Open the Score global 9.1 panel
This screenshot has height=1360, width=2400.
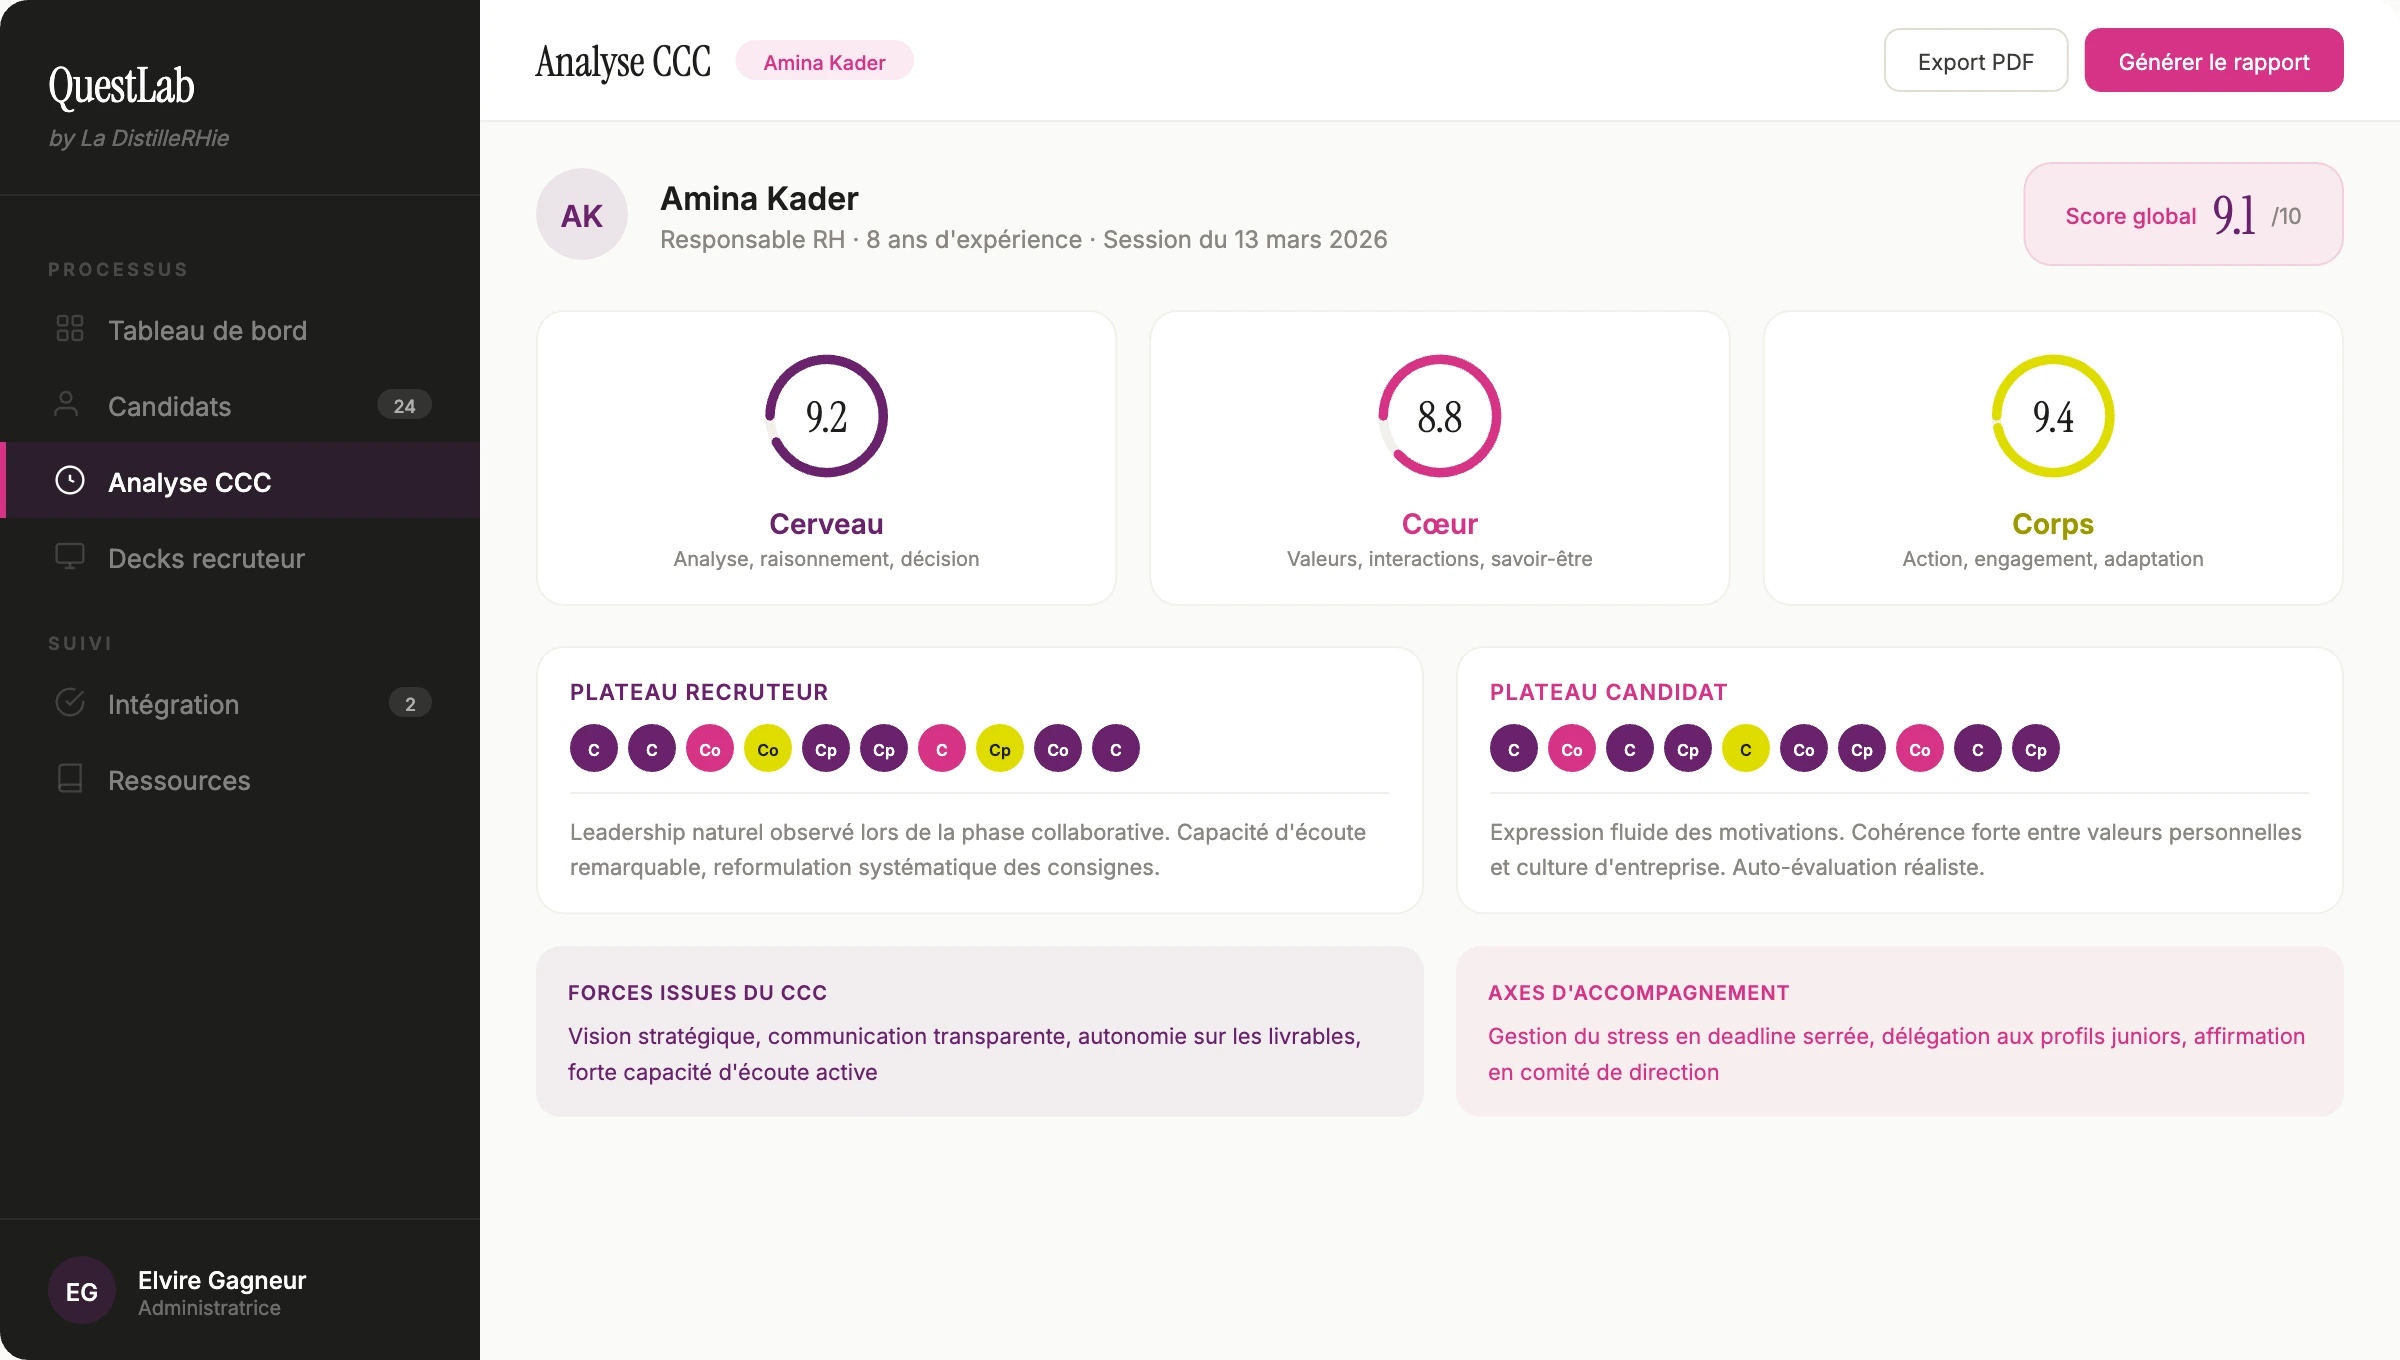(x=2181, y=214)
